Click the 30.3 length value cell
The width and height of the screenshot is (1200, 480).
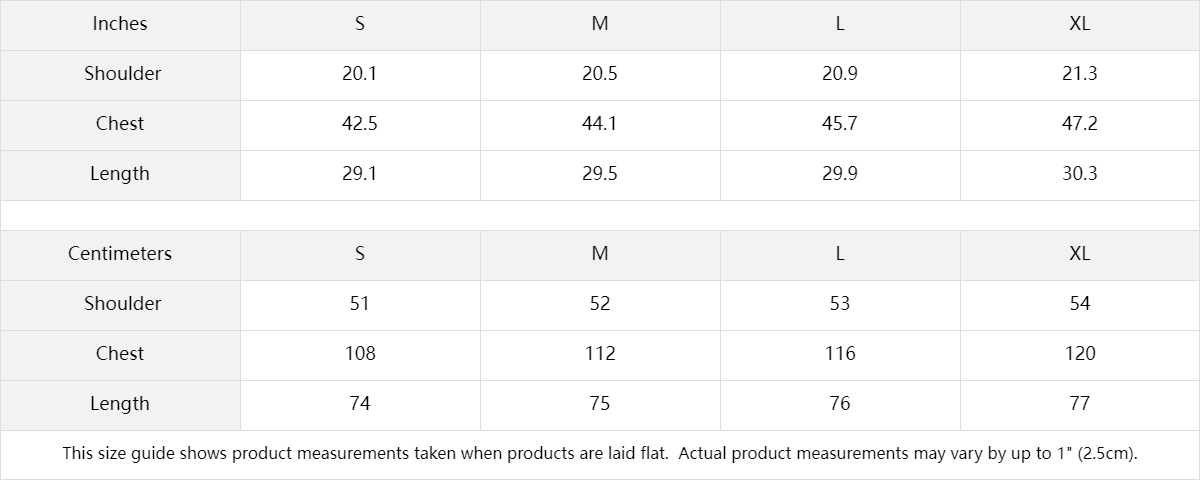point(1079,174)
